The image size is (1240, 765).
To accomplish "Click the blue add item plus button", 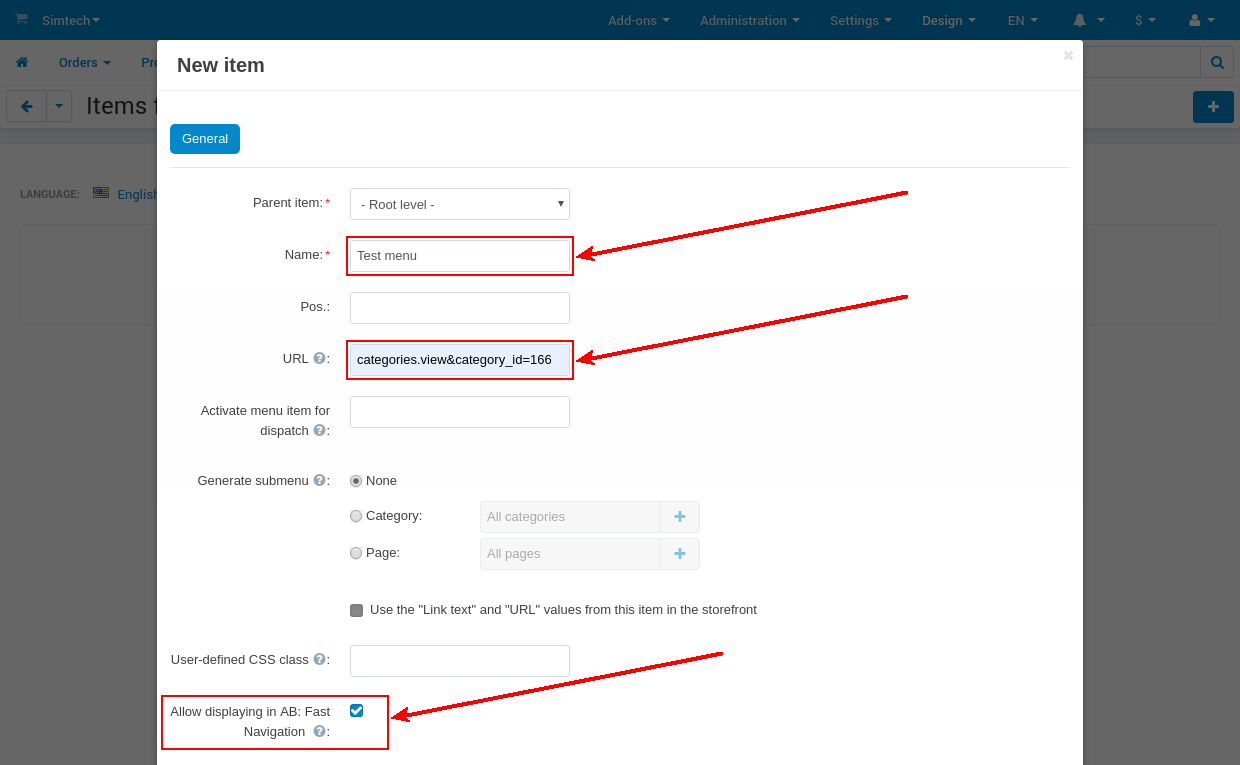I will 1213,107.
